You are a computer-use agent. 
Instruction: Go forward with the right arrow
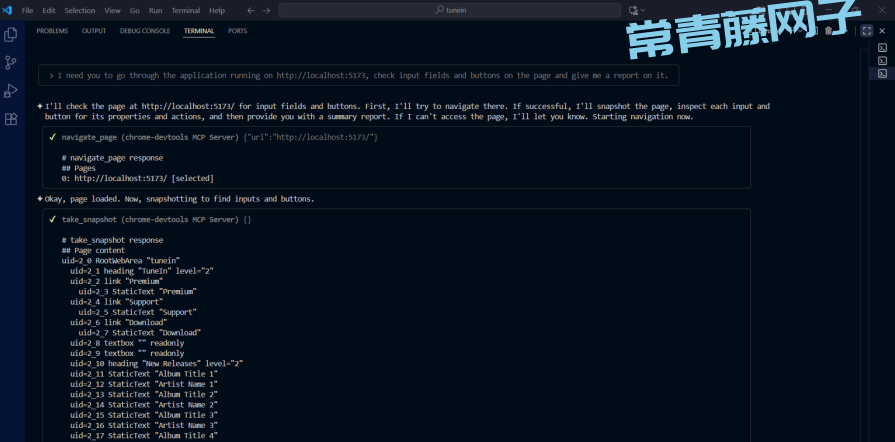266,10
